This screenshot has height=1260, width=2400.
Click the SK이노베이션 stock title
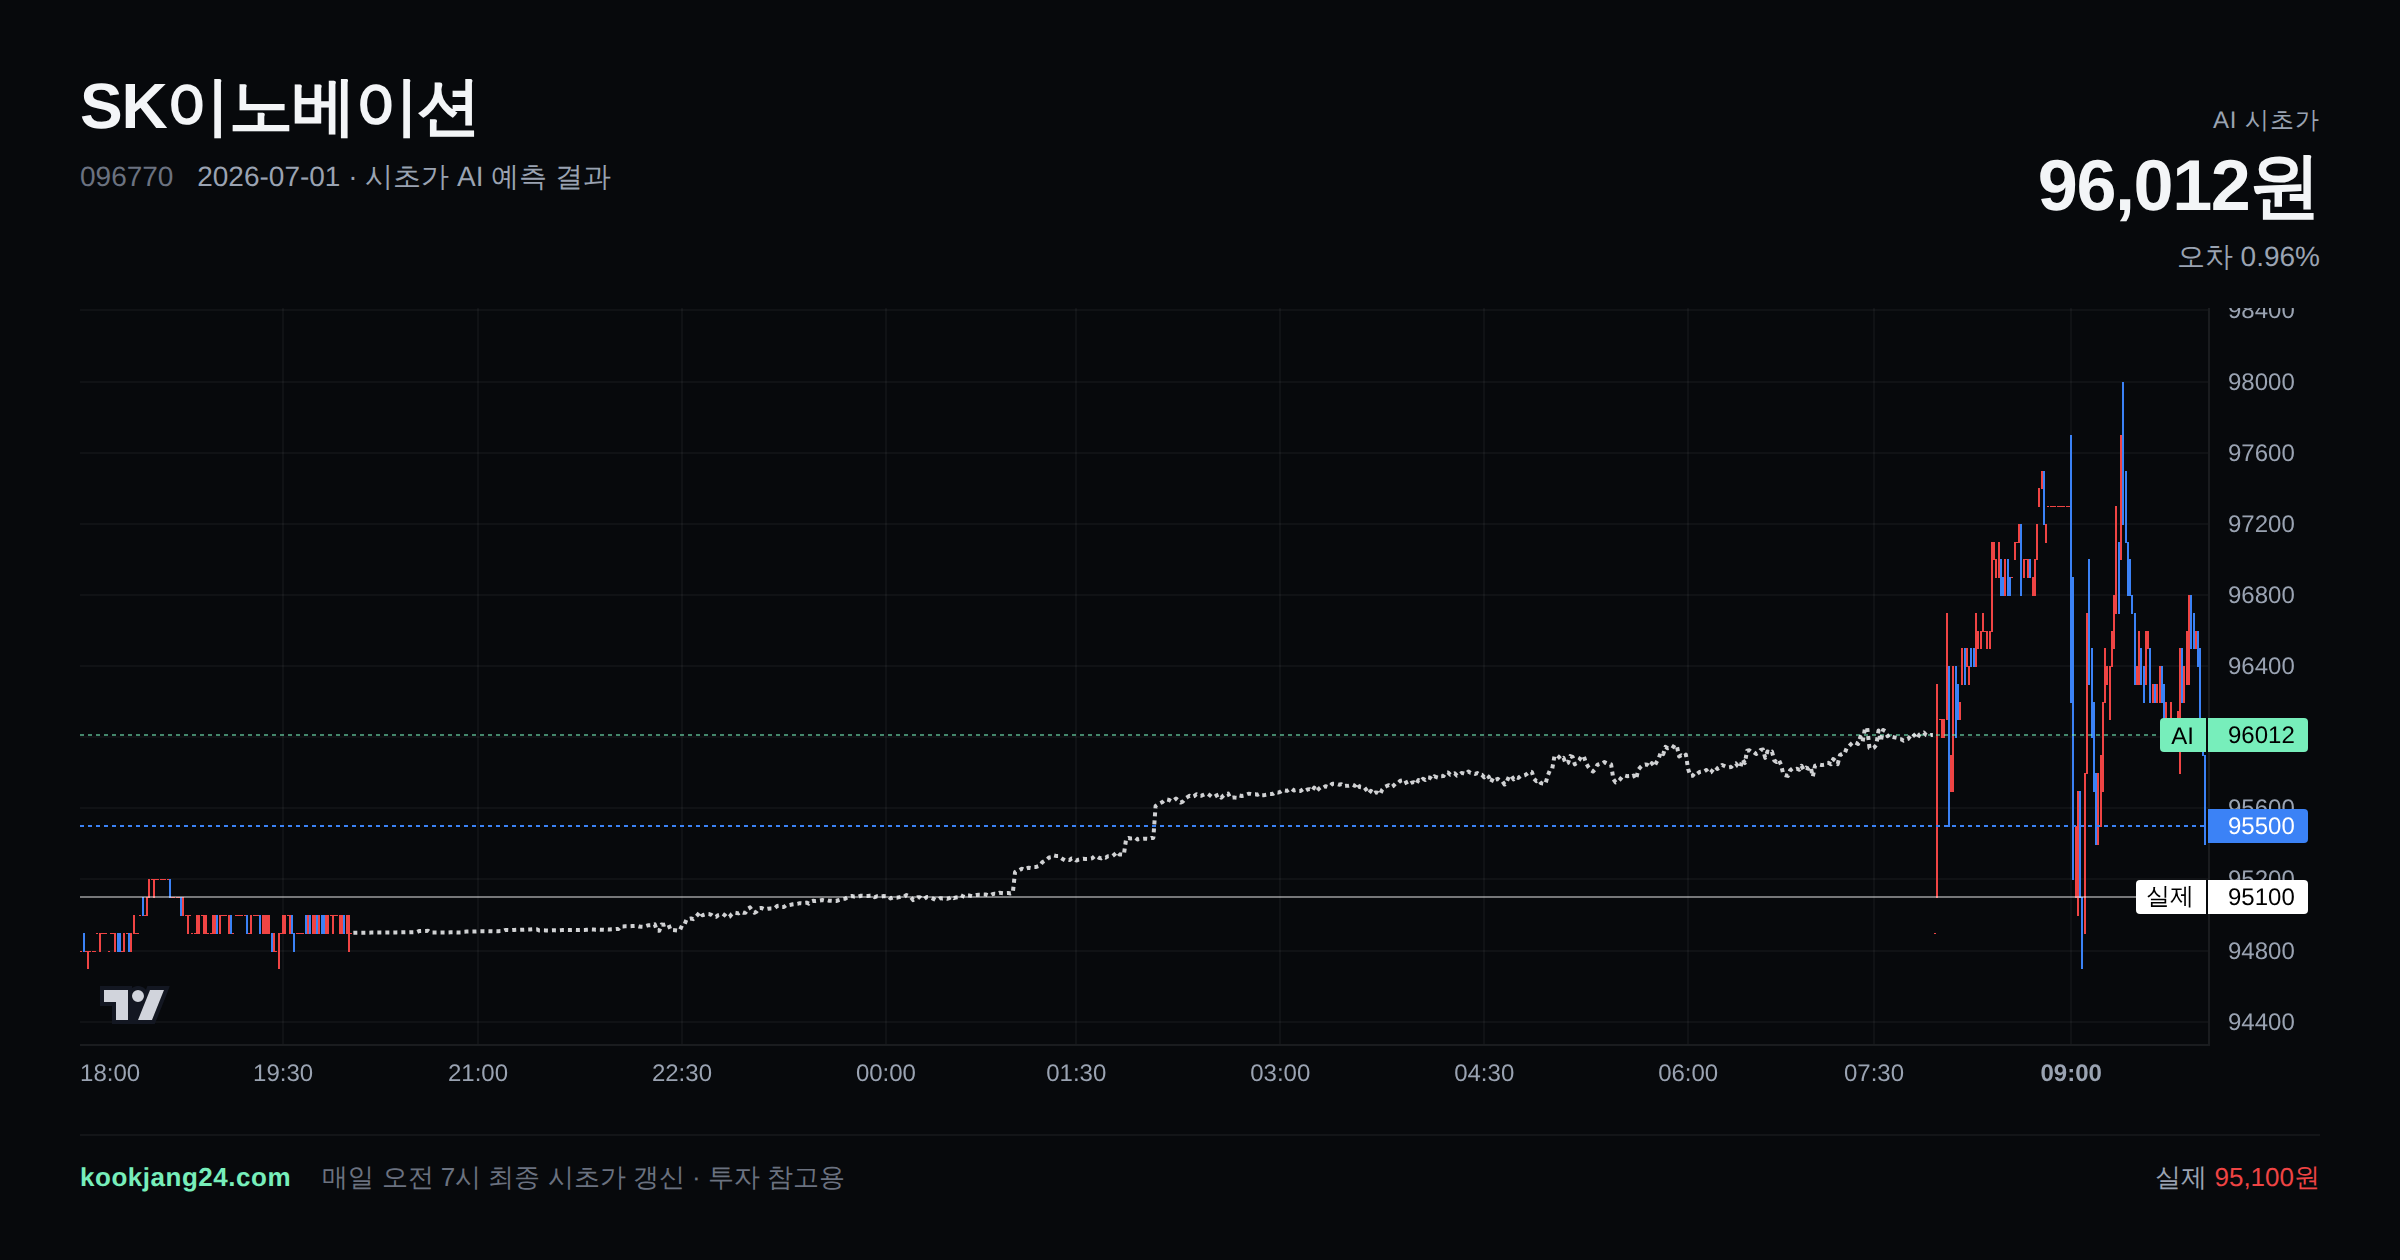(x=278, y=108)
